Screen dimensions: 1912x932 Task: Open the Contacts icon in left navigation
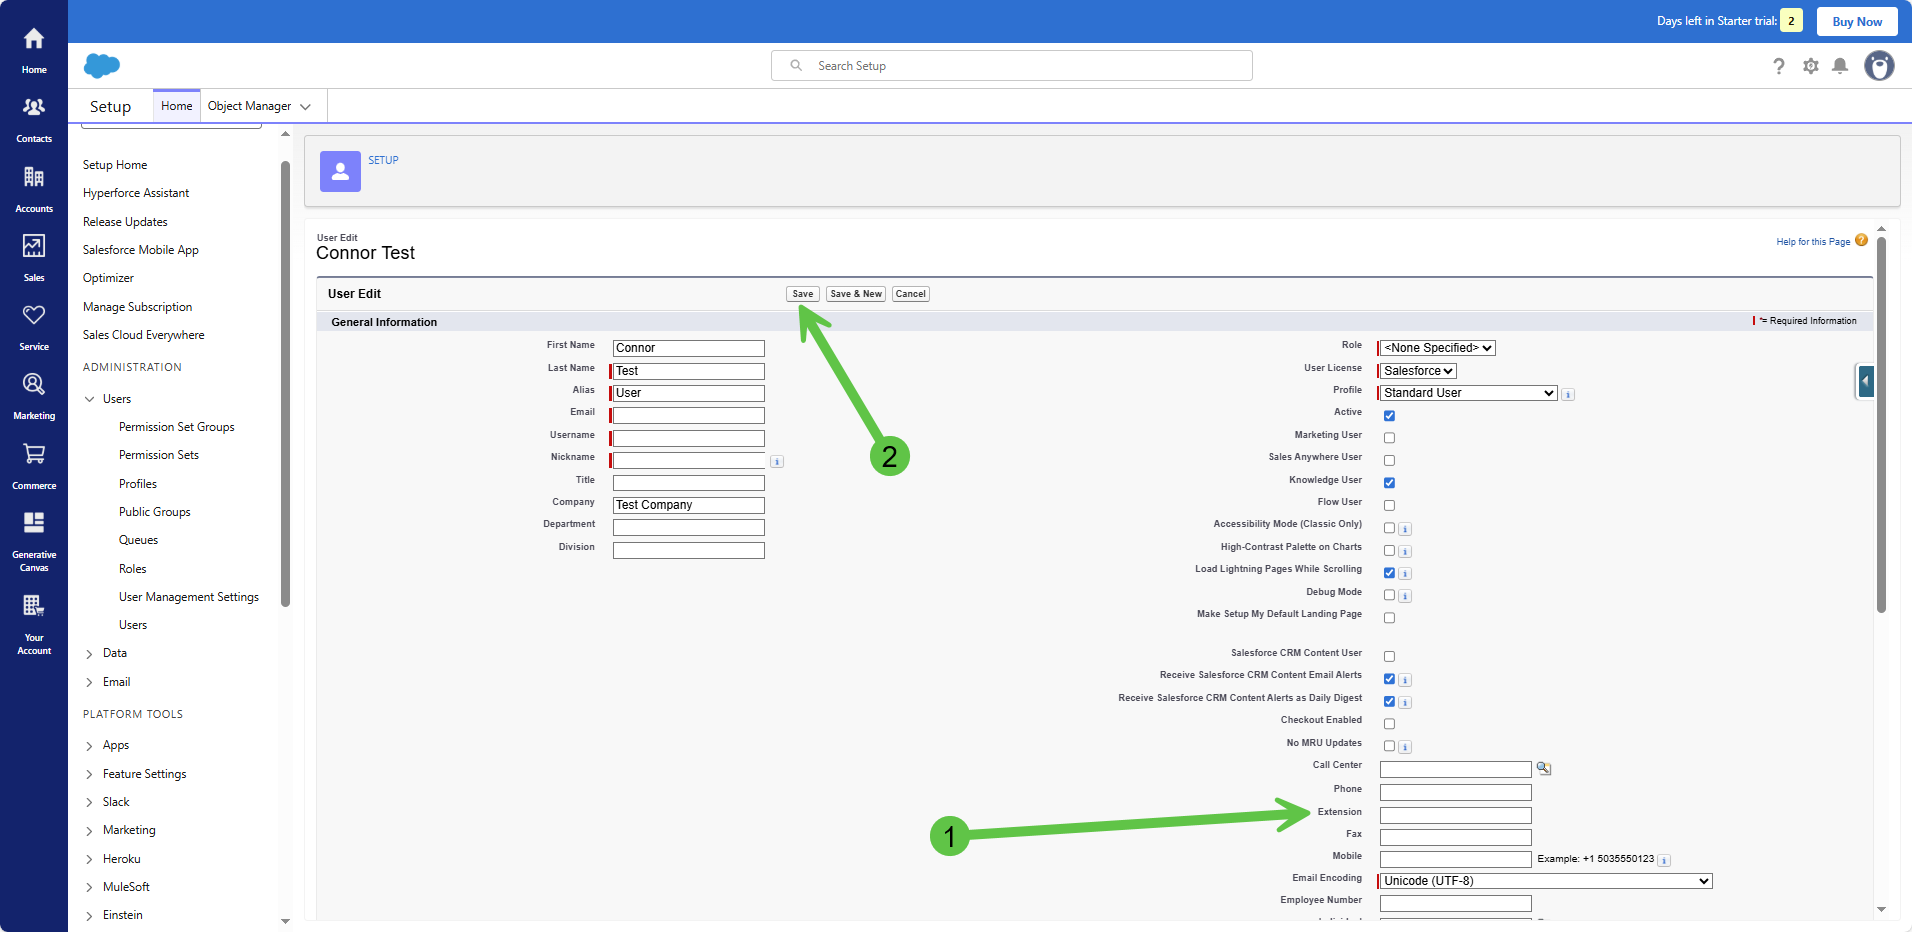coord(34,108)
